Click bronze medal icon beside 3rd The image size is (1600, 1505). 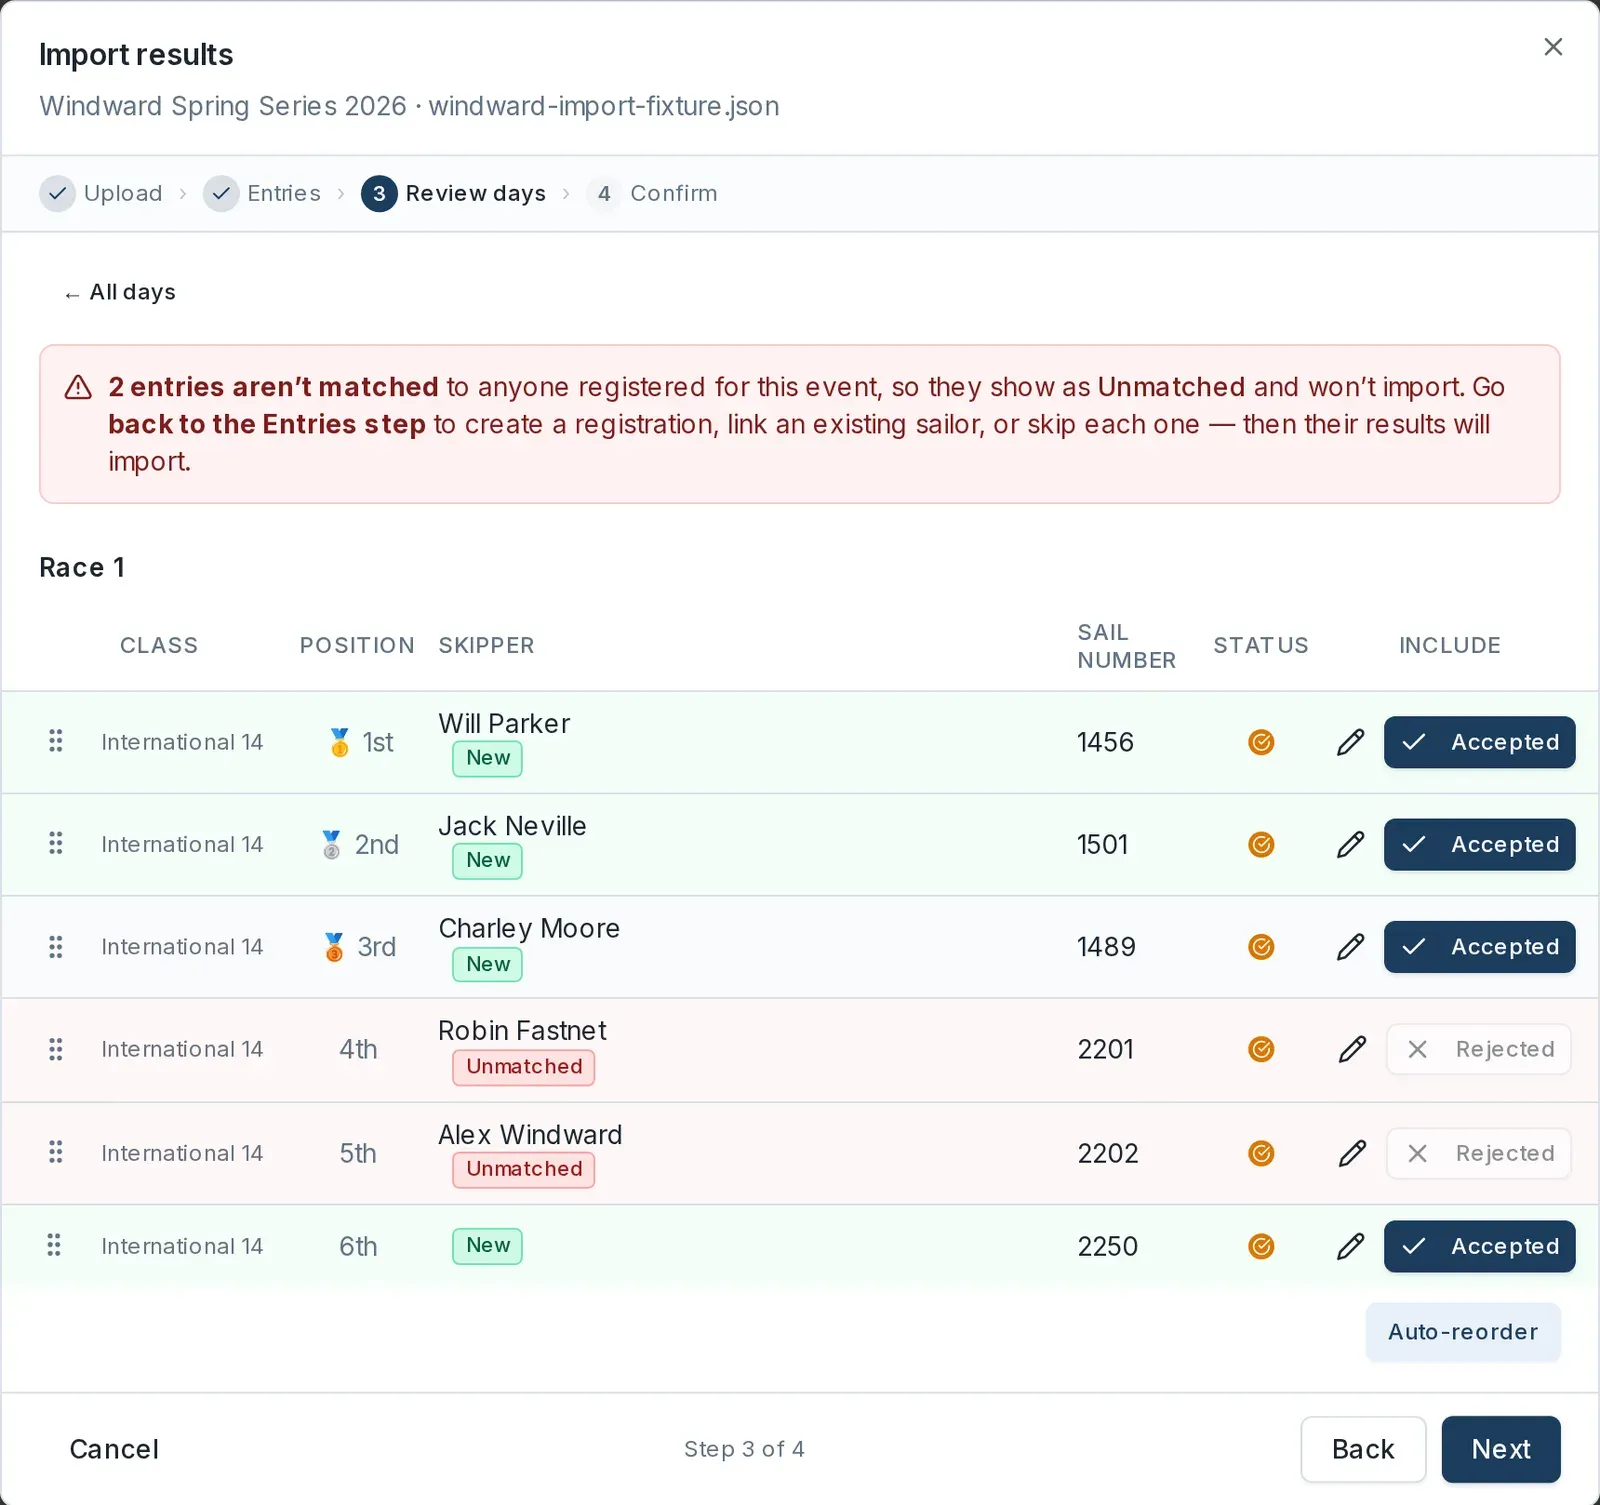pyautogui.click(x=335, y=947)
